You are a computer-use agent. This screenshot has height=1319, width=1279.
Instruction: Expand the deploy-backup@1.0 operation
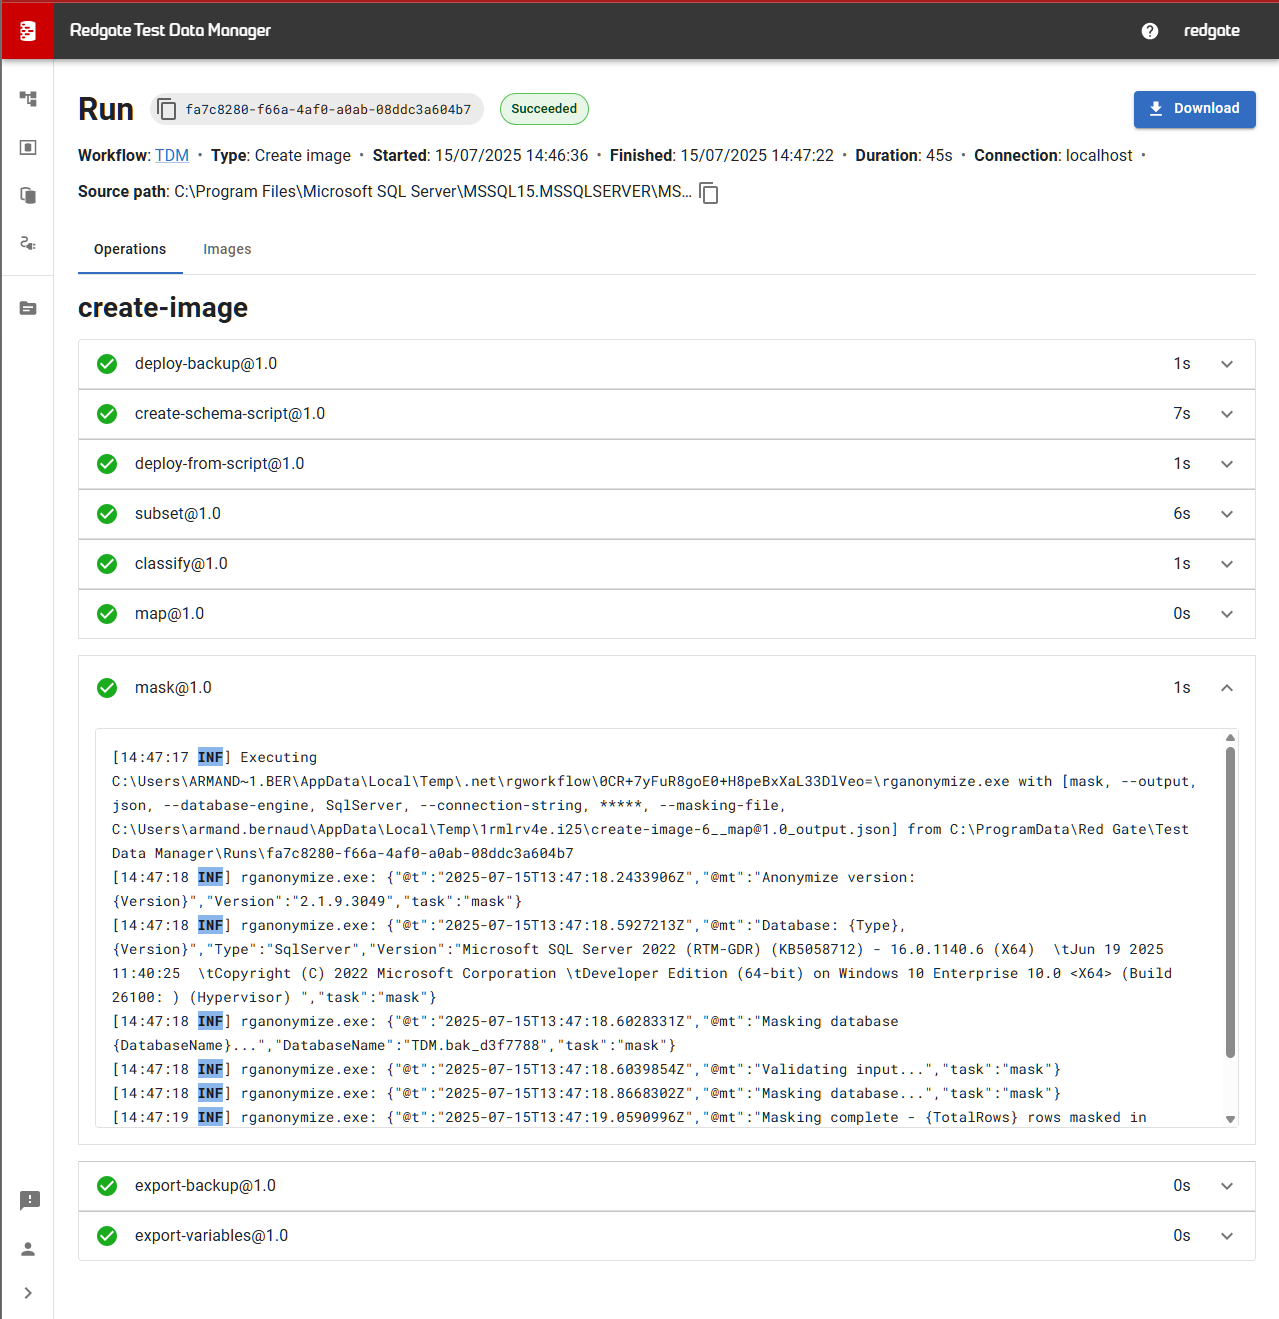(x=1226, y=364)
